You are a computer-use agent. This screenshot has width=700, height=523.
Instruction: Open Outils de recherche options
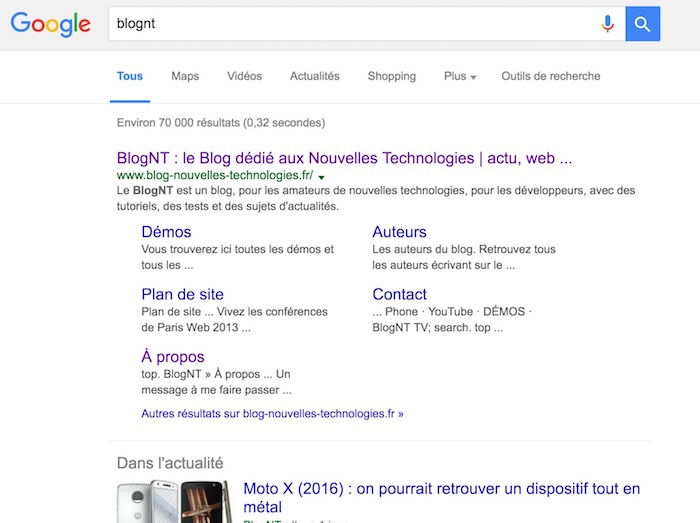coord(551,76)
